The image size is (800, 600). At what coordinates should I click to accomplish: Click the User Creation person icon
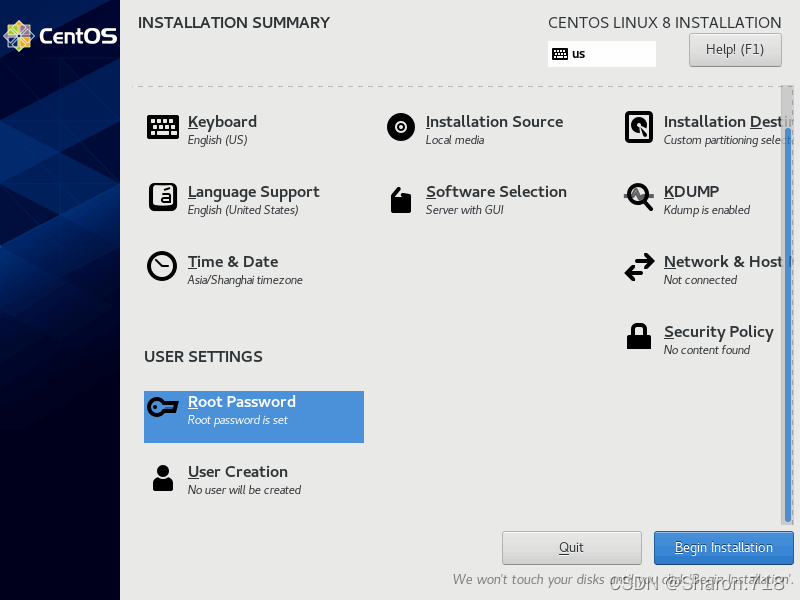coord(163,478)
